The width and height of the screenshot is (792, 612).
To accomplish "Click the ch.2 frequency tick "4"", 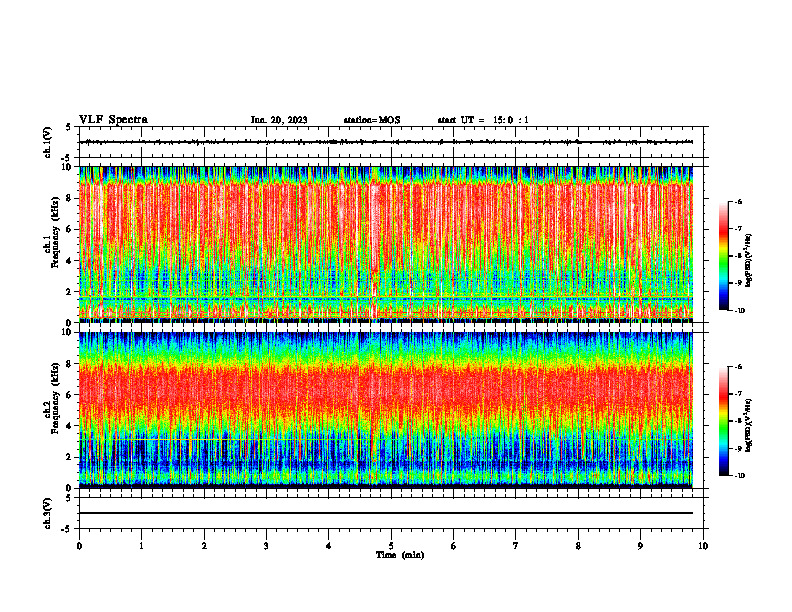I will pyautogui.click(x=69, y=426).
